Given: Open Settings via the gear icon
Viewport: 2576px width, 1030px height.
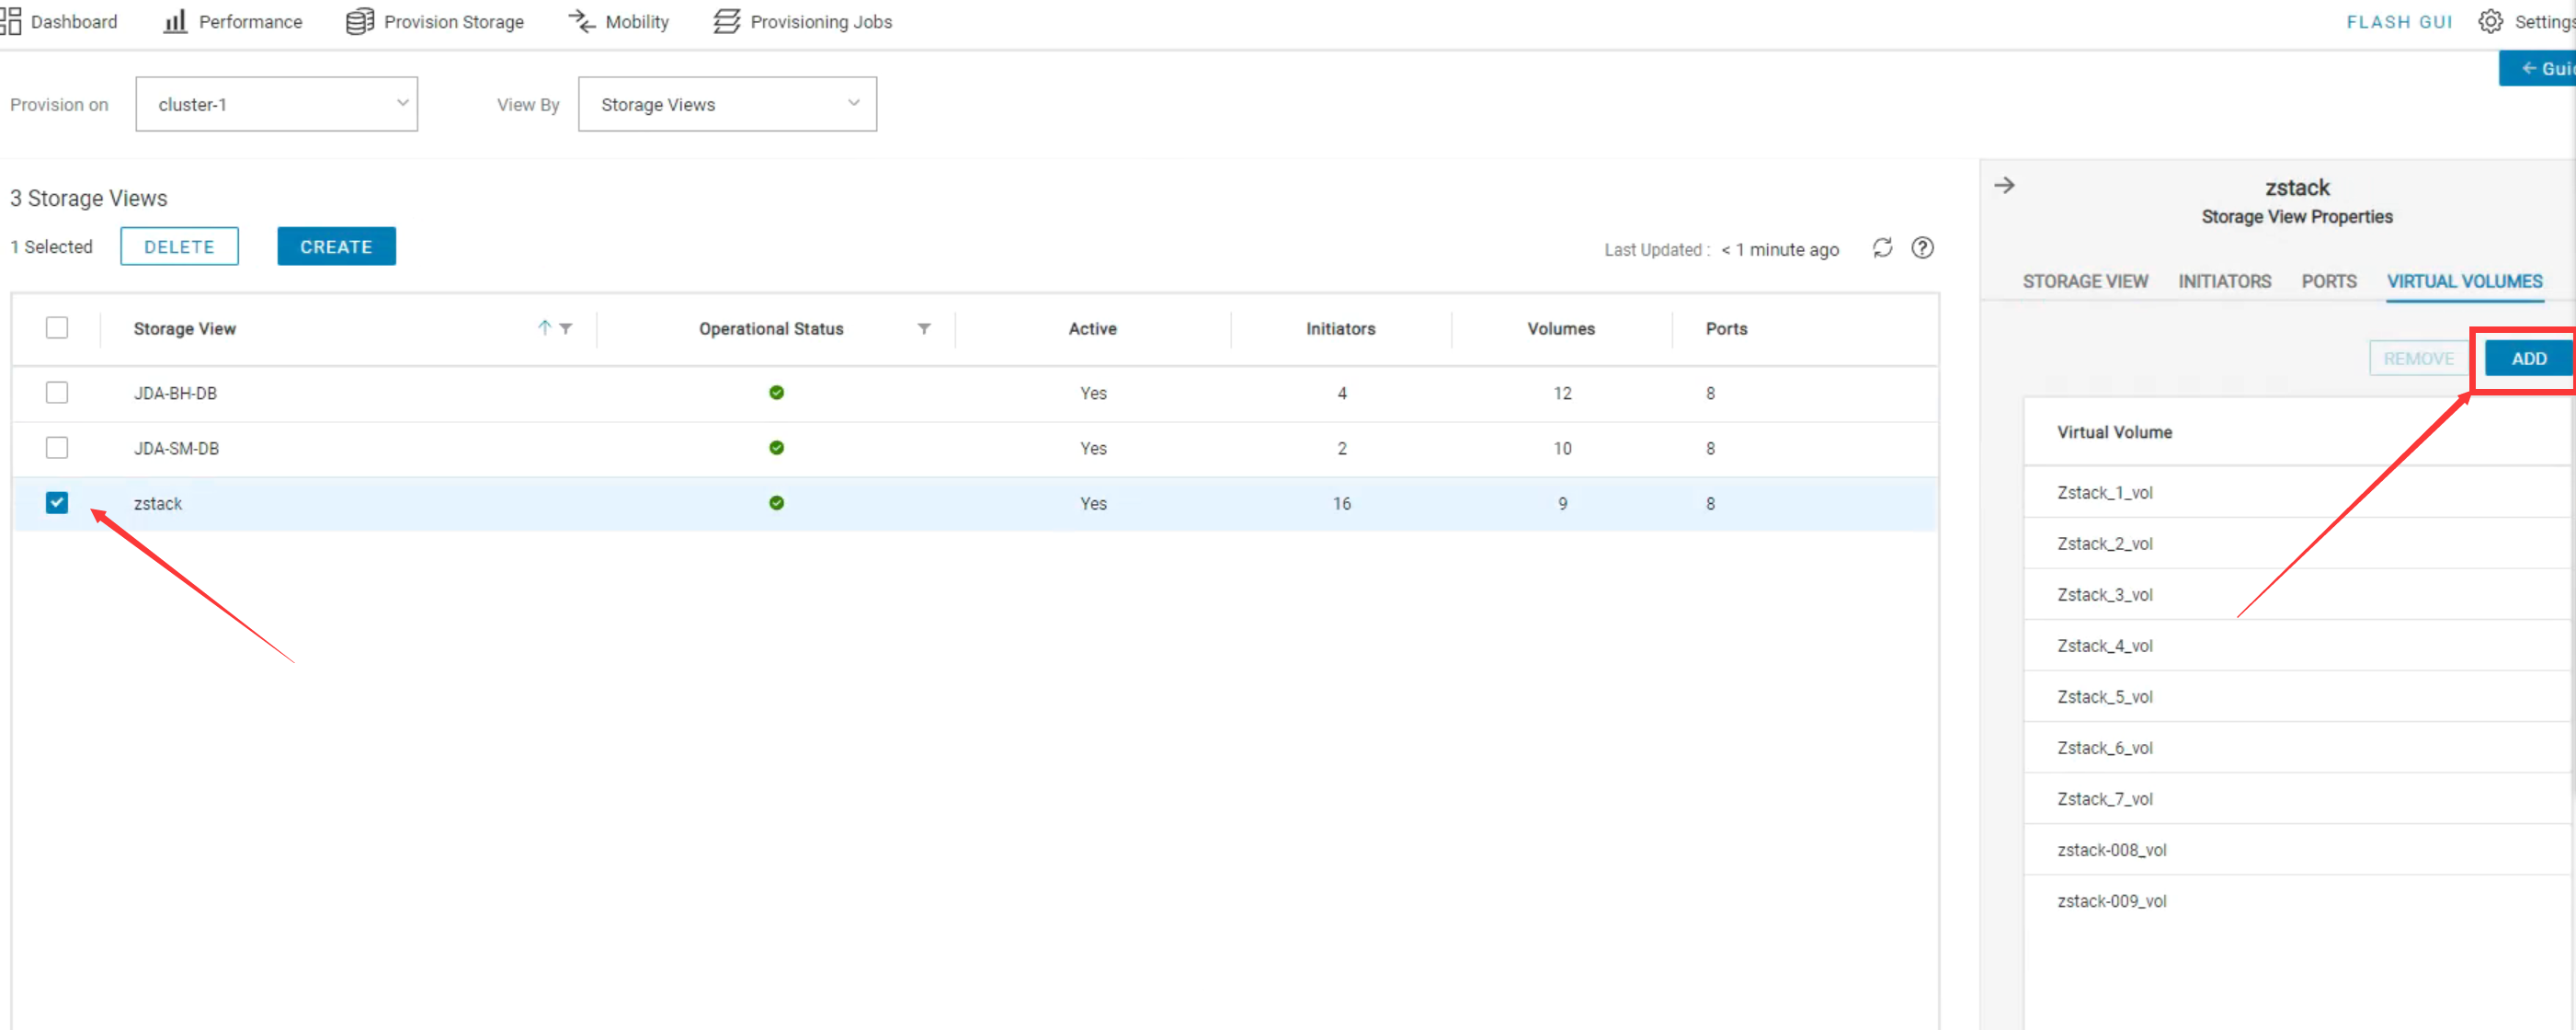Looking at the screenshot, I should coord(2490,21).
